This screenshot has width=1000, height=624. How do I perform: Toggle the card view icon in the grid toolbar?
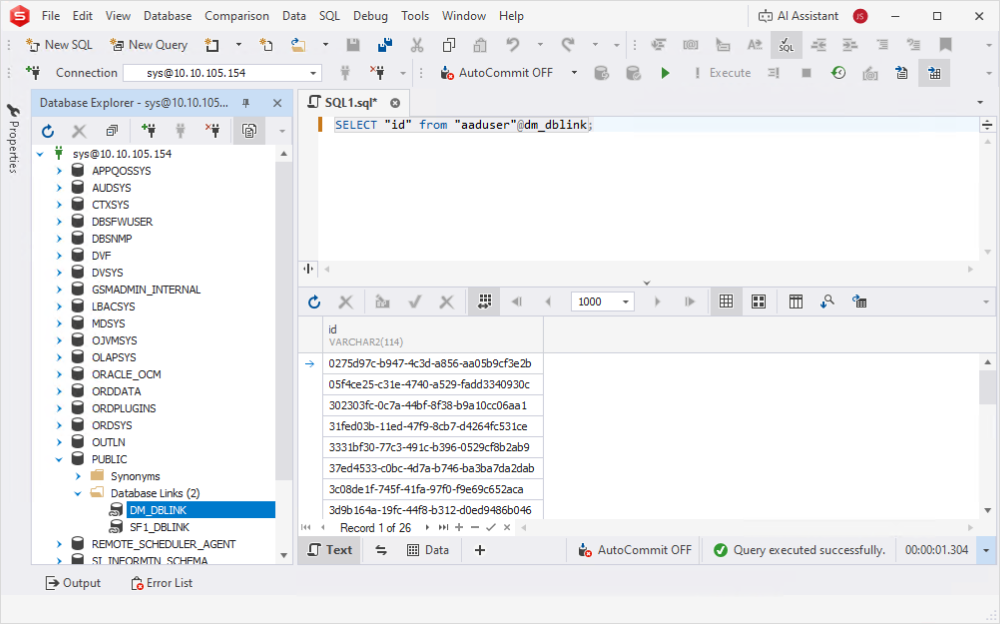tap(758, 301)
